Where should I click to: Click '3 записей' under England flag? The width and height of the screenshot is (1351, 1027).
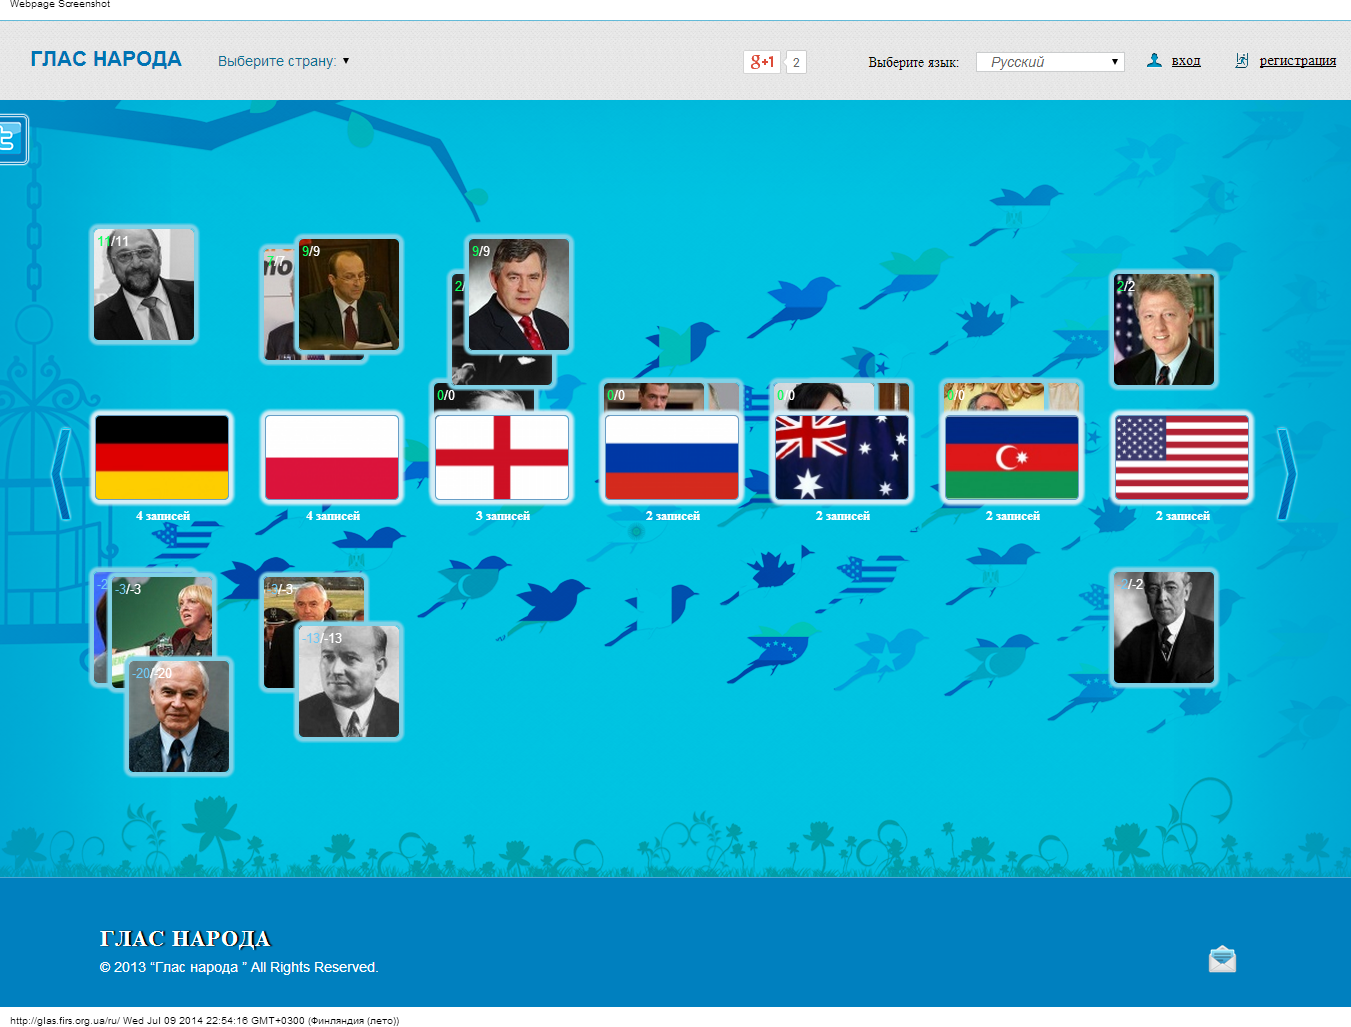click(x=503, y=516)
